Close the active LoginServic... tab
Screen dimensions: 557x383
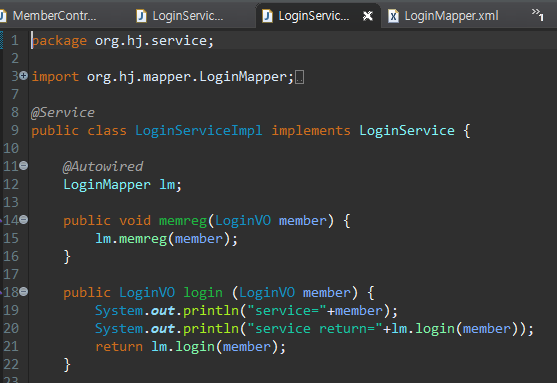(x=368, y=16)
